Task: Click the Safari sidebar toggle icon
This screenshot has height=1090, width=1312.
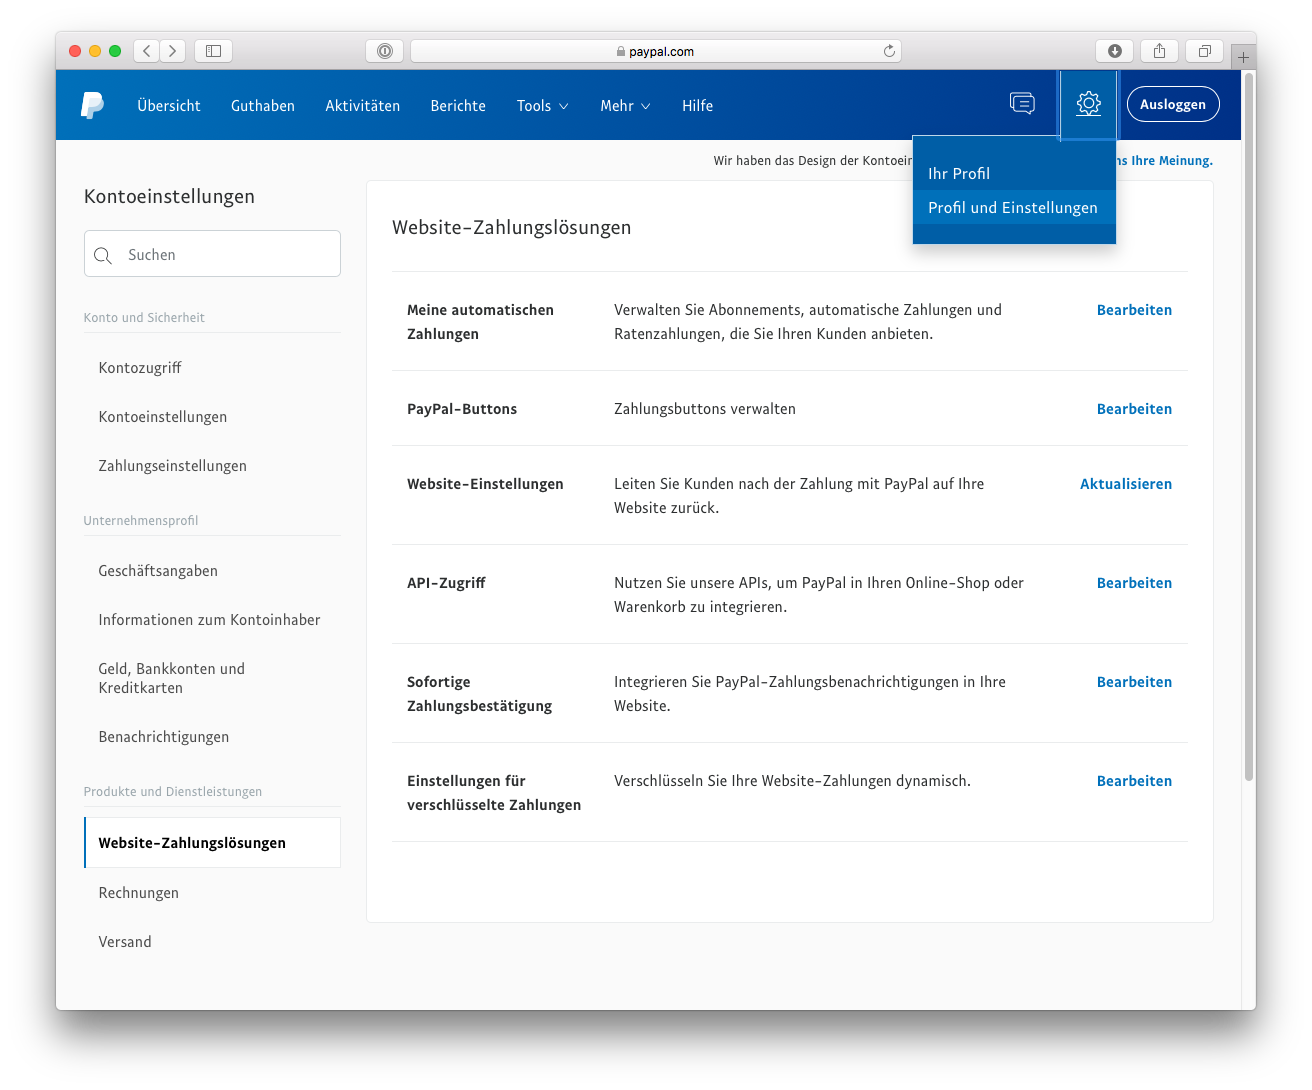Action: 213,51
